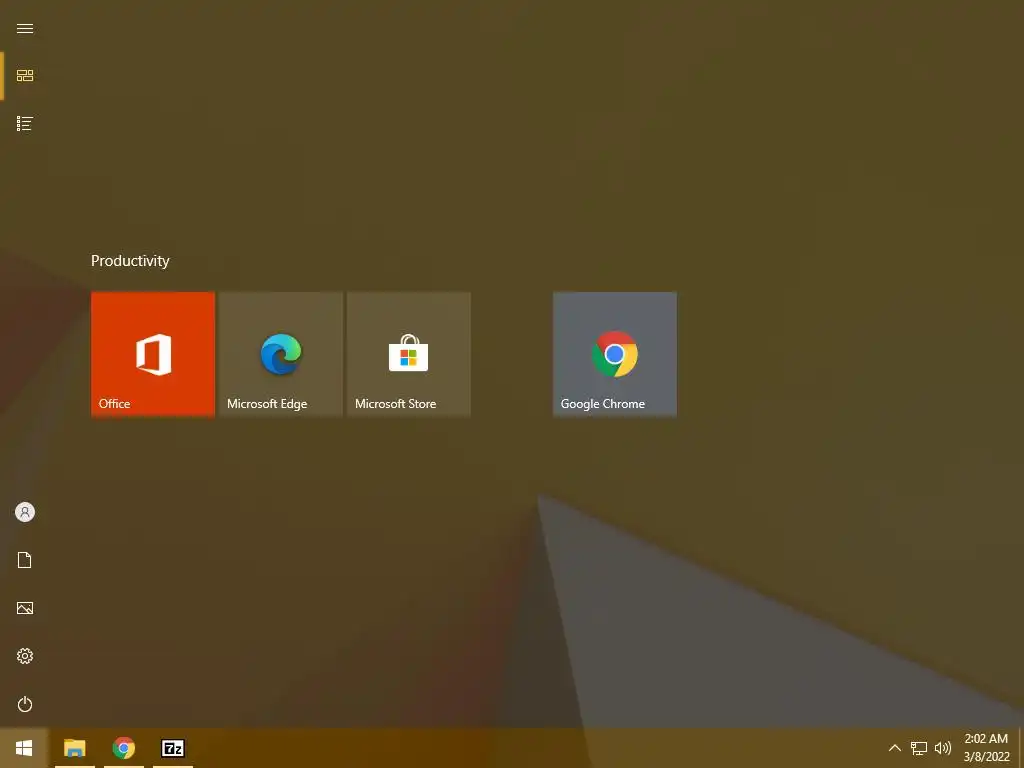Open the volume tray icon
1024x768 pixels.
click(x=942, y=748)
